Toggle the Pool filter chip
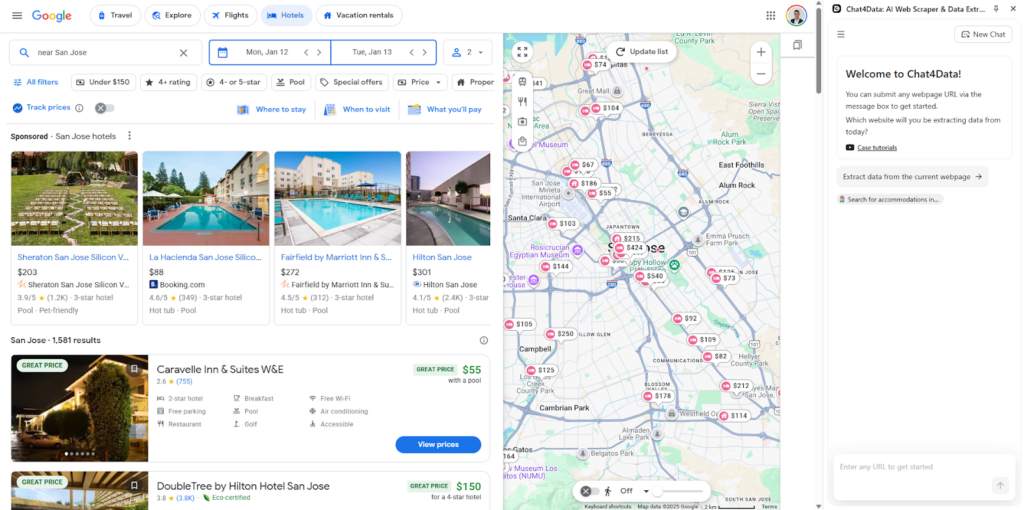This screenshot has height=510, width=1024. pyautogui.click(x=291, y=82)
